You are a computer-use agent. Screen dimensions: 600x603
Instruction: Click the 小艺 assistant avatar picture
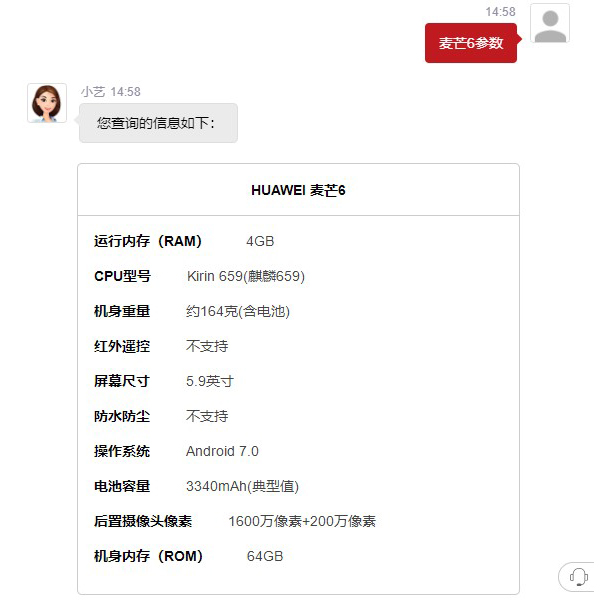(47, 103)
